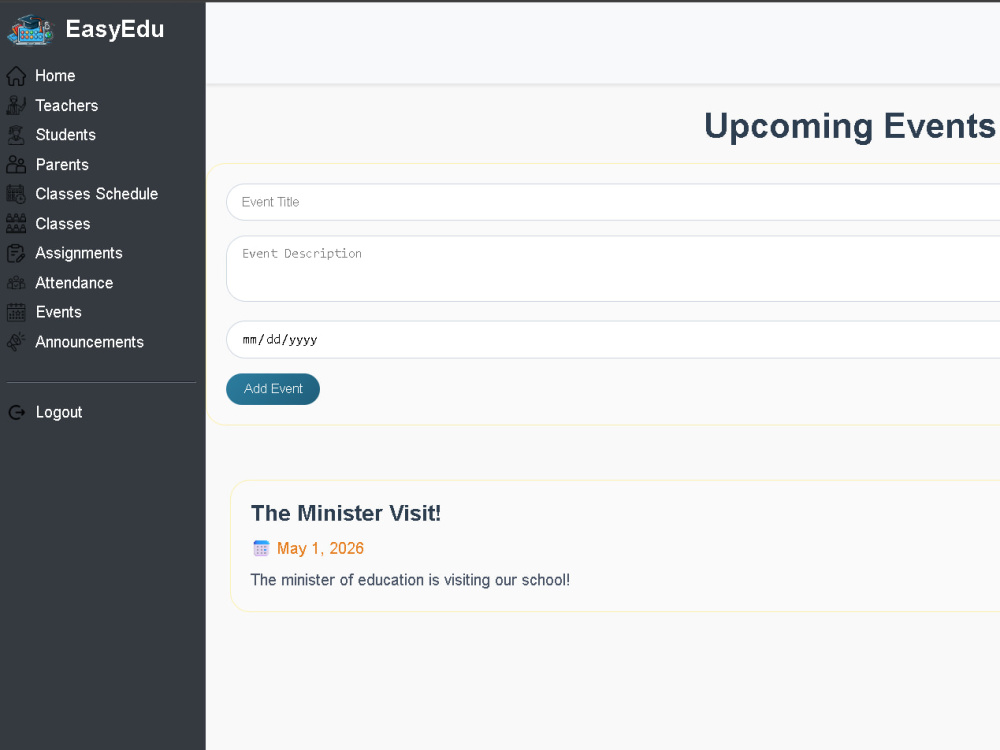Go to the Attendance page

click(x=74, y=283)
